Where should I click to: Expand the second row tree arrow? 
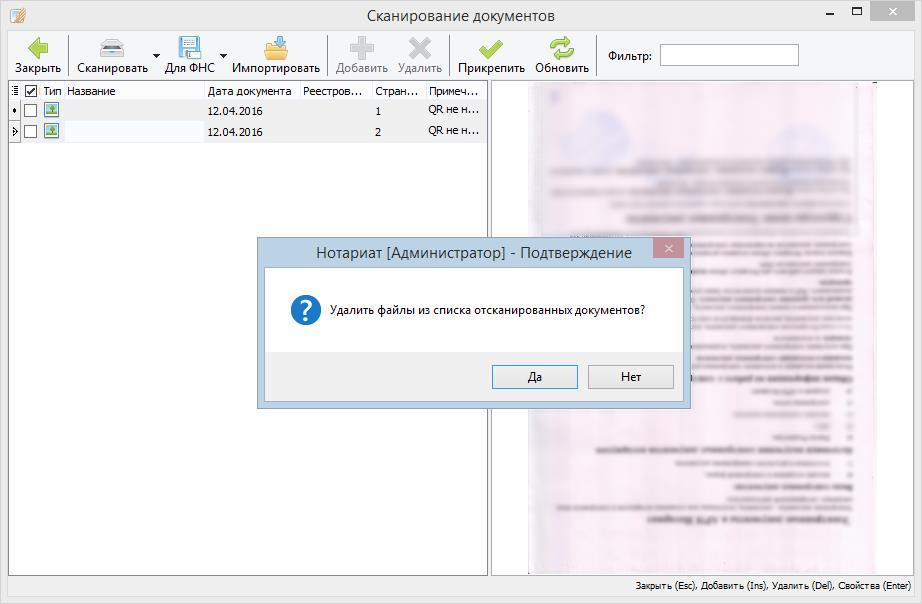click(14, 132)
